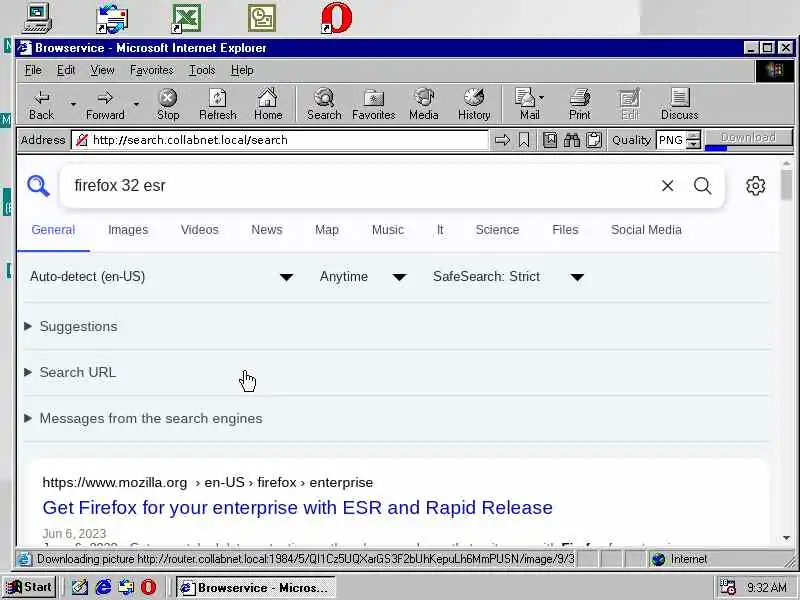Screen dimensions: 800x600
Task: Open the Mail button dropdown arrow
Action: click(542, 97)
